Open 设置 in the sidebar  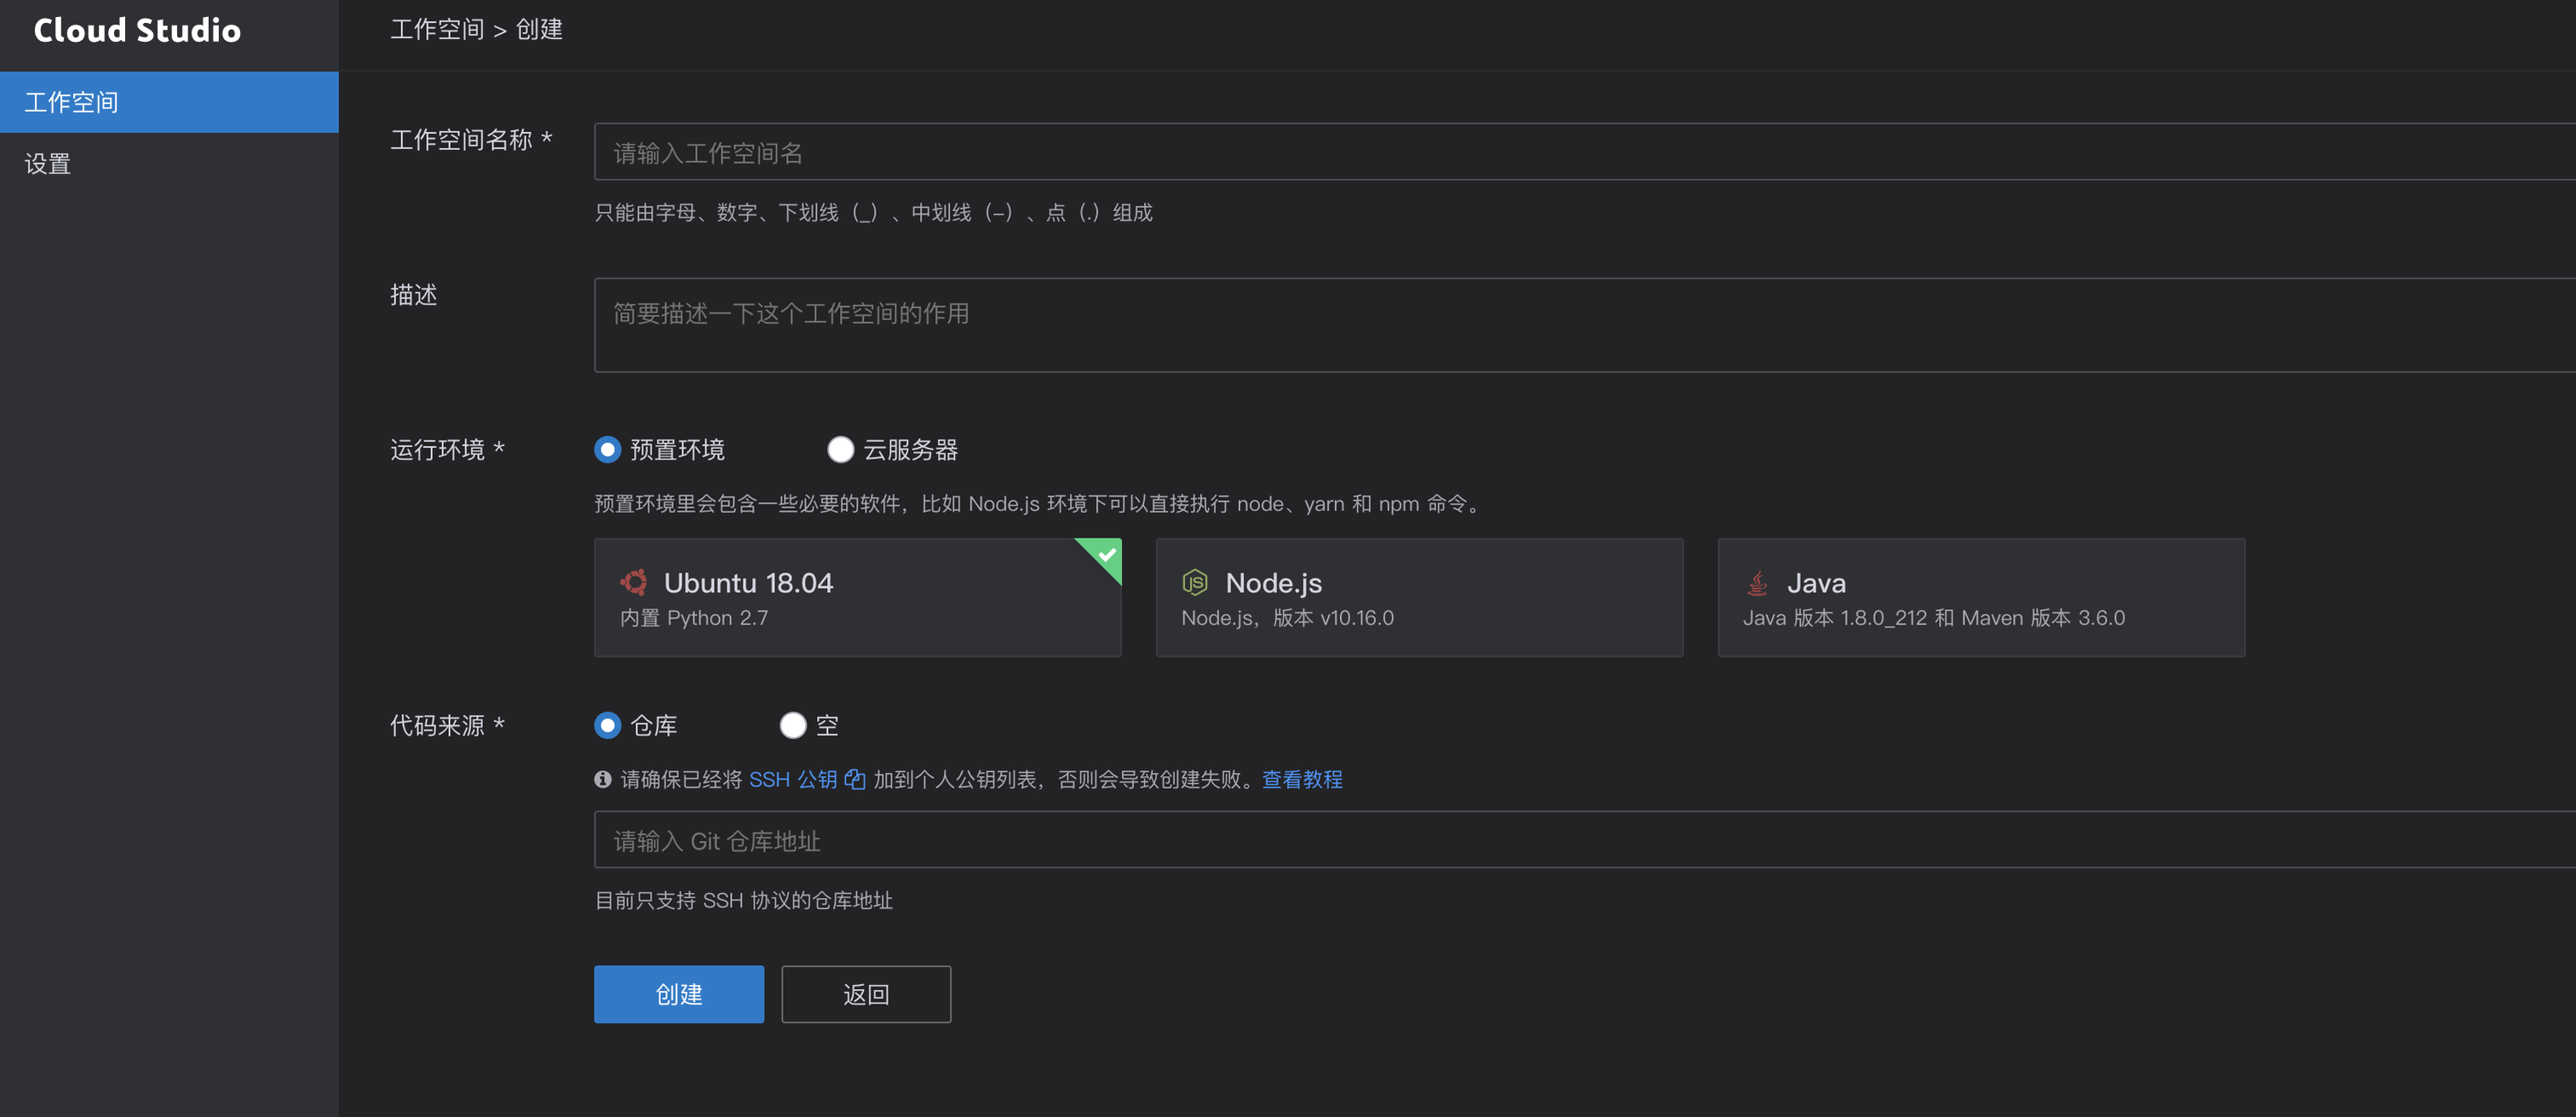[169, 163]
